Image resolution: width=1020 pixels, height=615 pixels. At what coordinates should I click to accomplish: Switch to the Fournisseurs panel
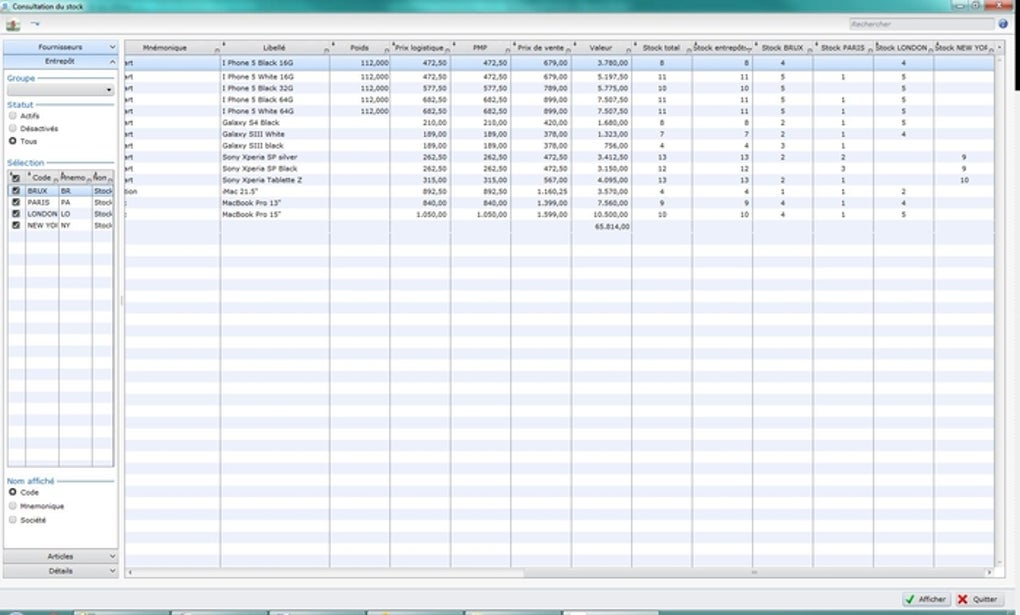pyautogui.click(x=60, y=46)
